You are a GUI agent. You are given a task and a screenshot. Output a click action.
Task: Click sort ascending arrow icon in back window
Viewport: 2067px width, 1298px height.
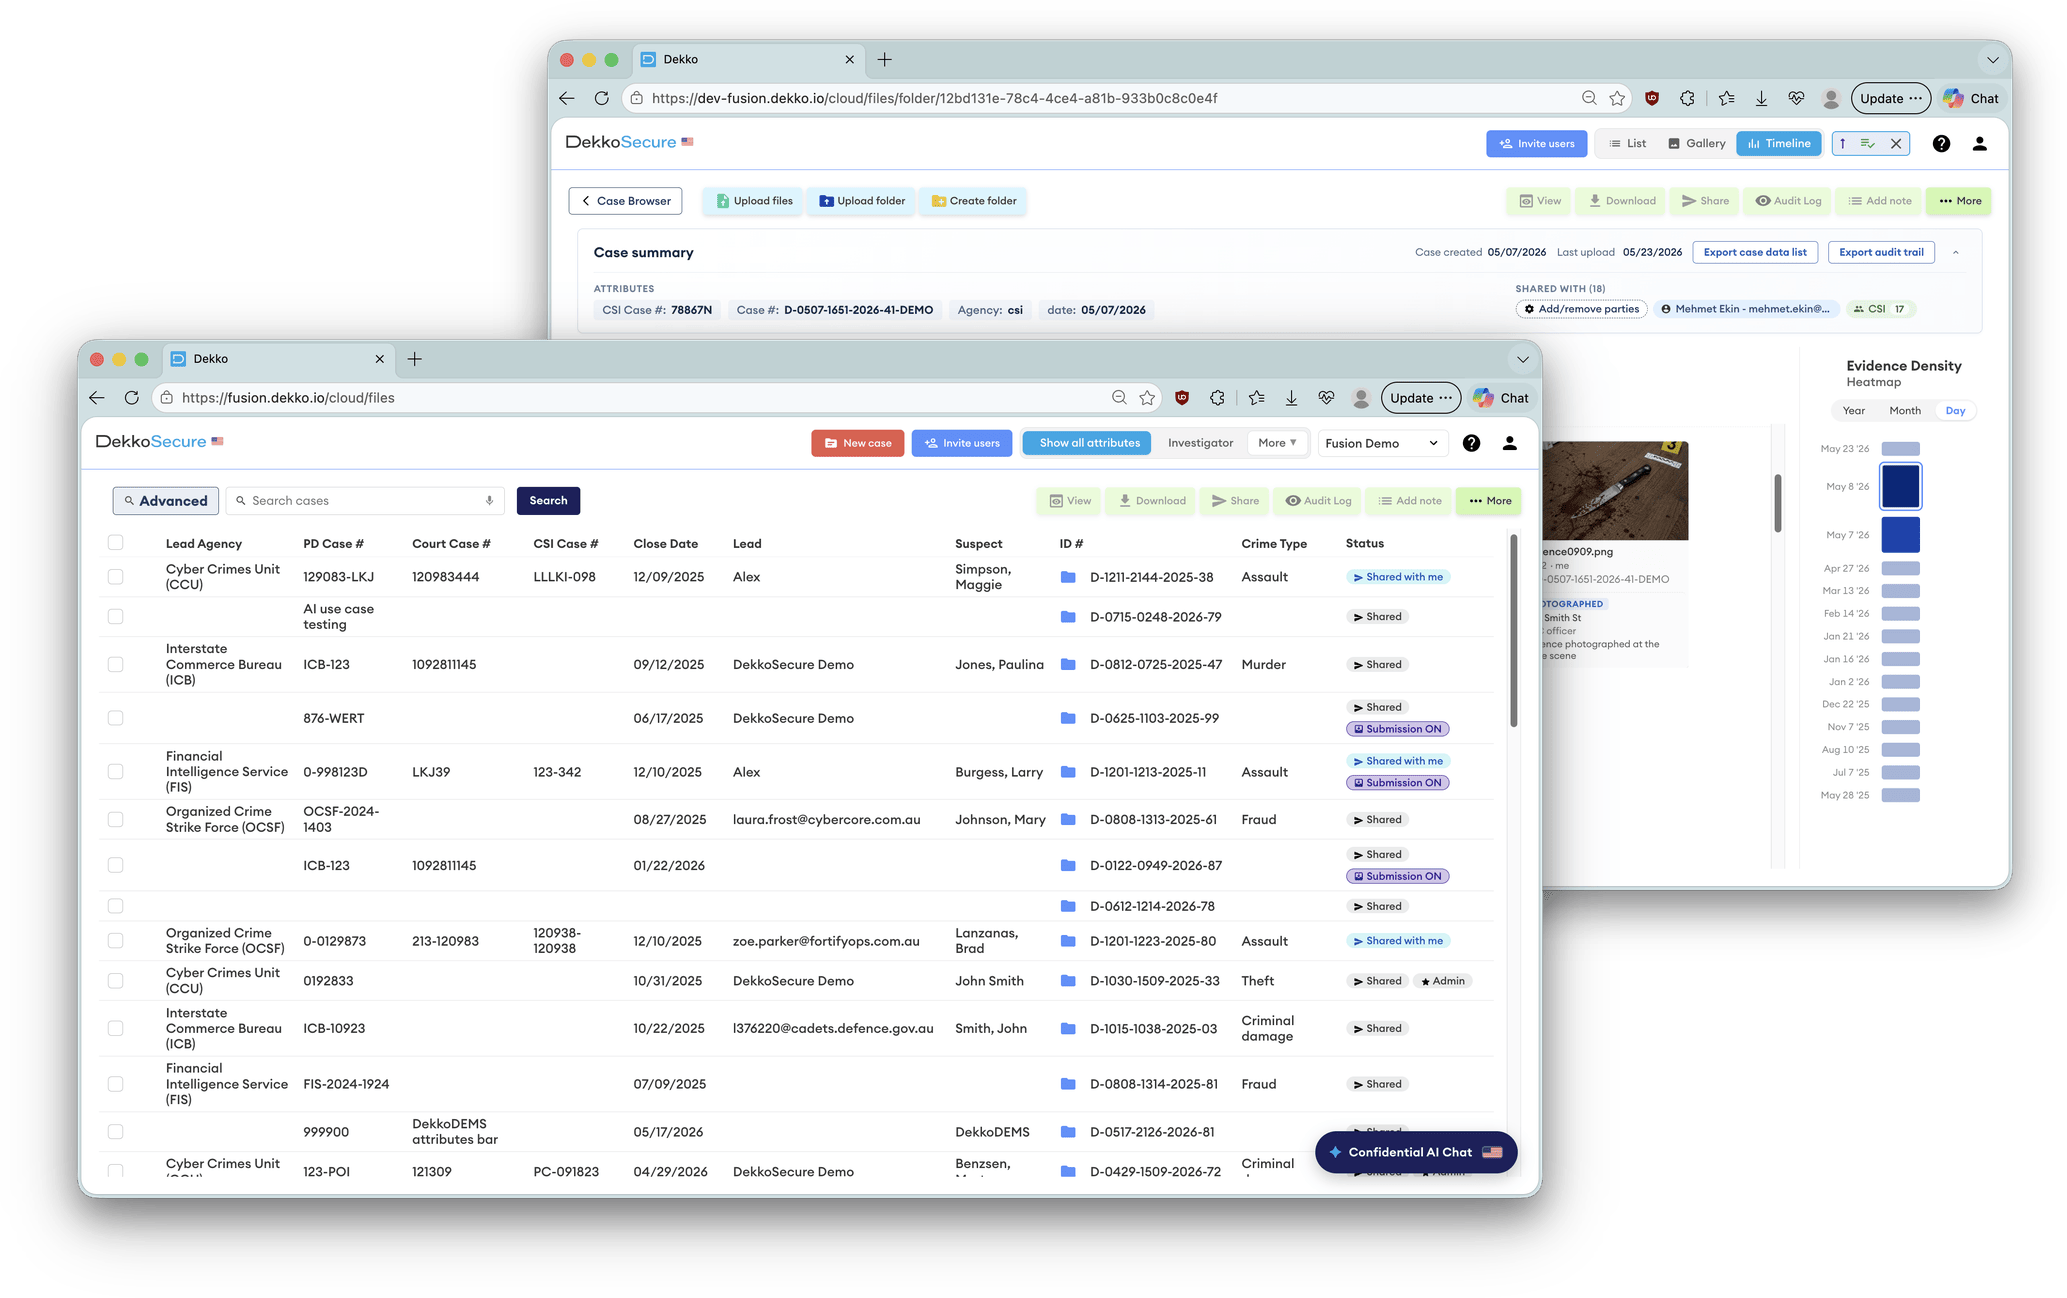point(1842,144)
